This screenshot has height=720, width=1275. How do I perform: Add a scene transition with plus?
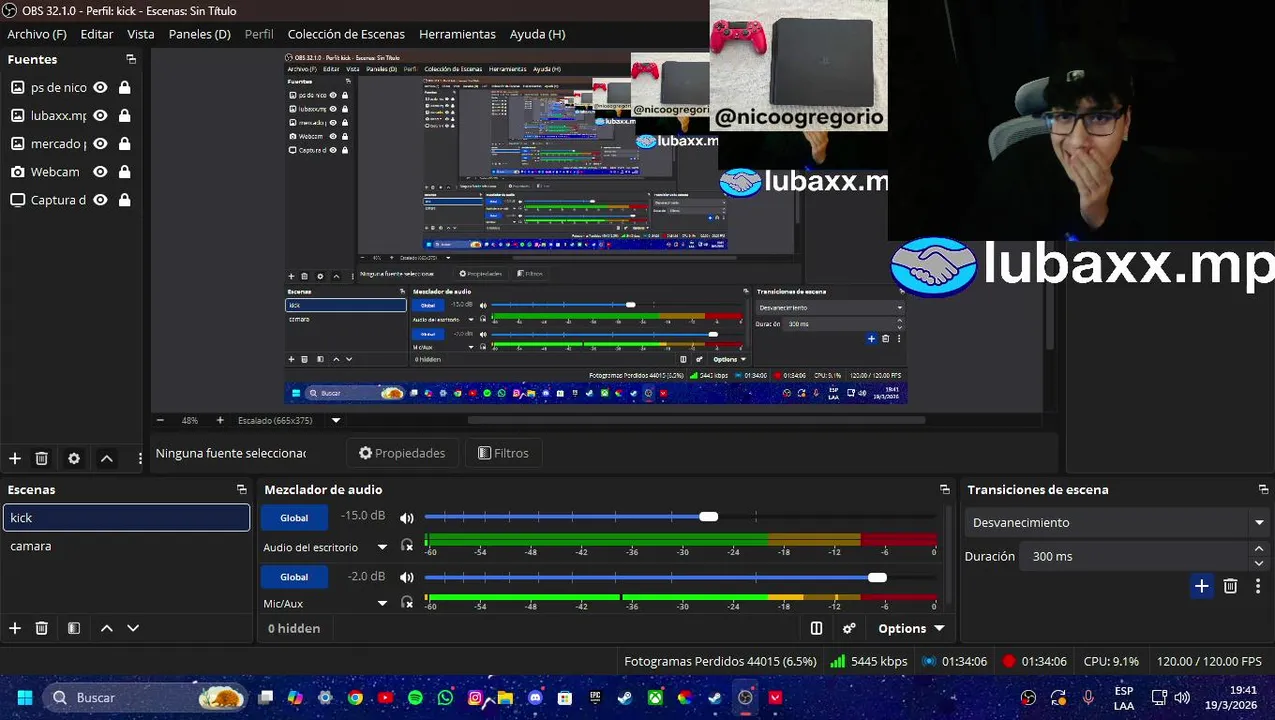pyautogui.click(x=1202, y=586)
